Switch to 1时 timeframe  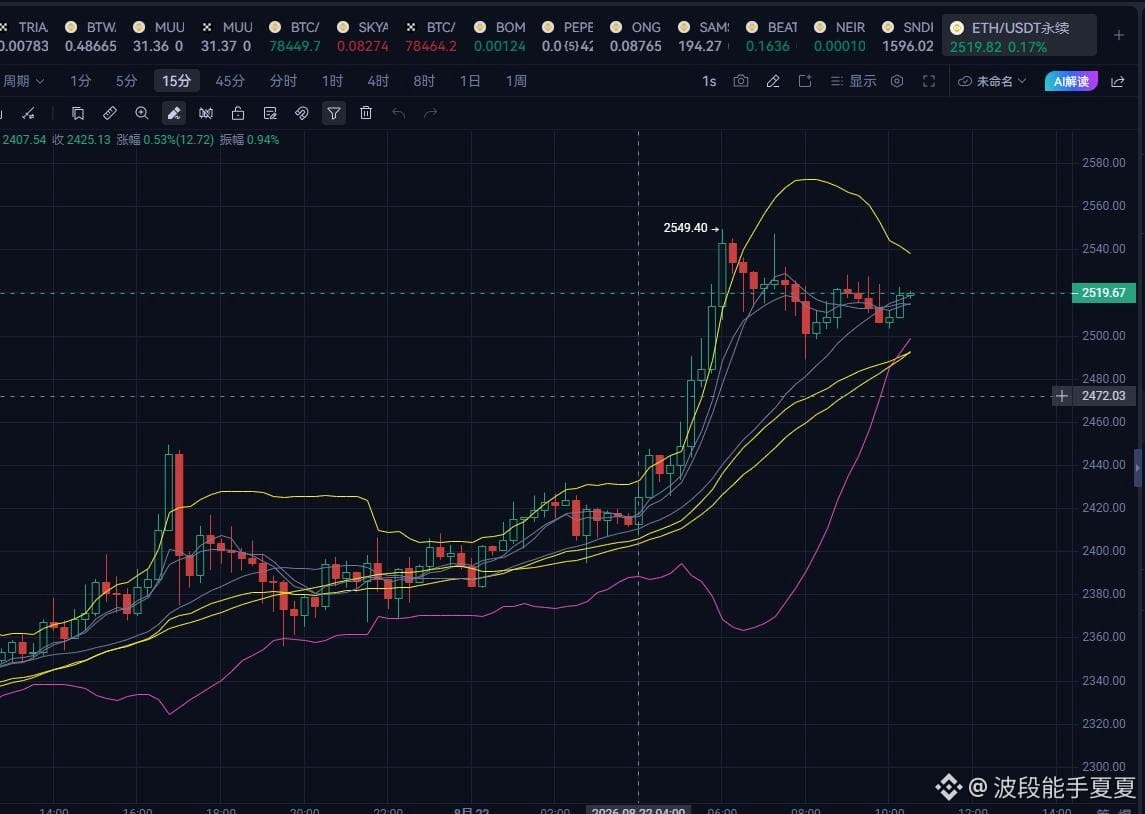tap(332, 81)
